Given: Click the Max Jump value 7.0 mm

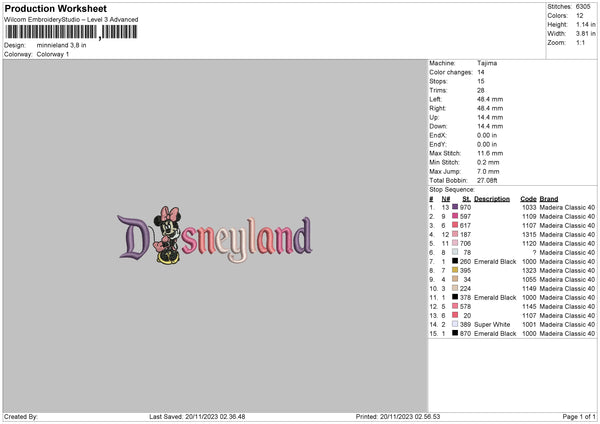Looking at the screenshot, I should tap(488, 171).
